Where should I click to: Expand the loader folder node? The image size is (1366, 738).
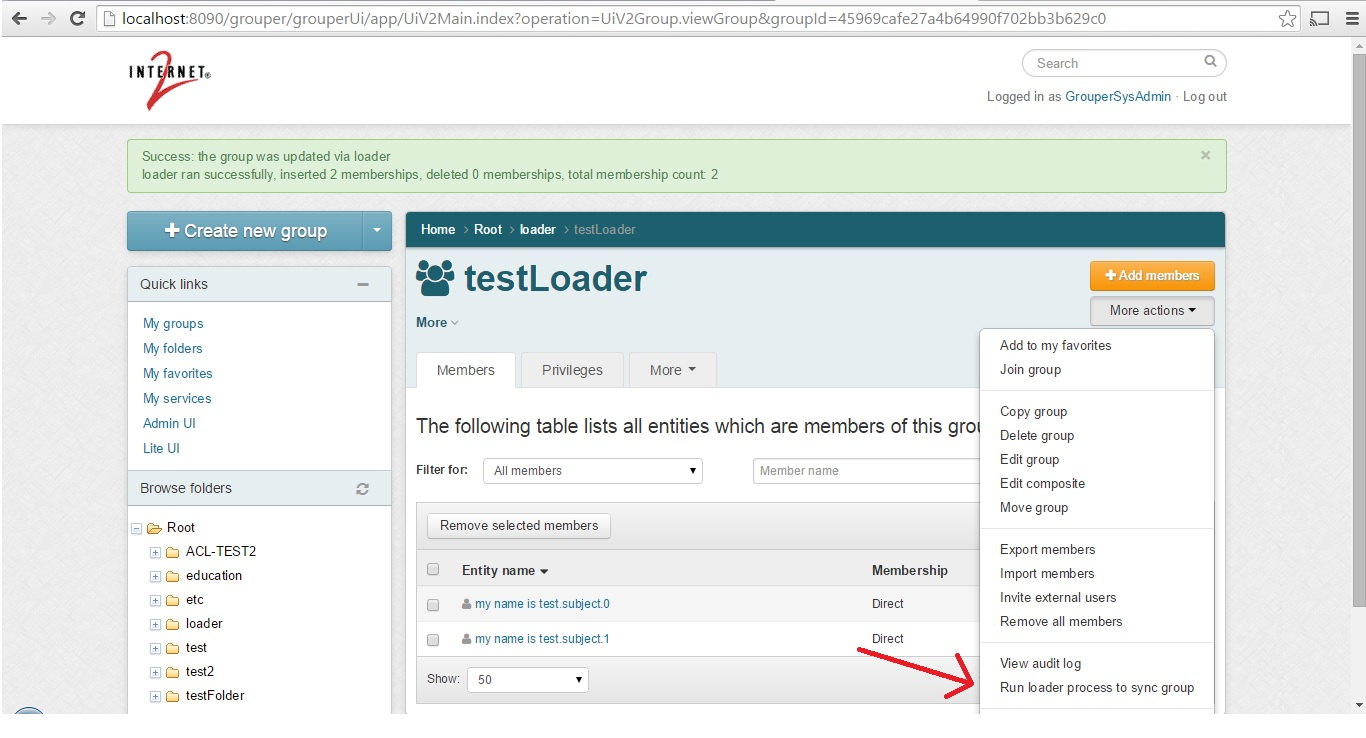point(155,624)
